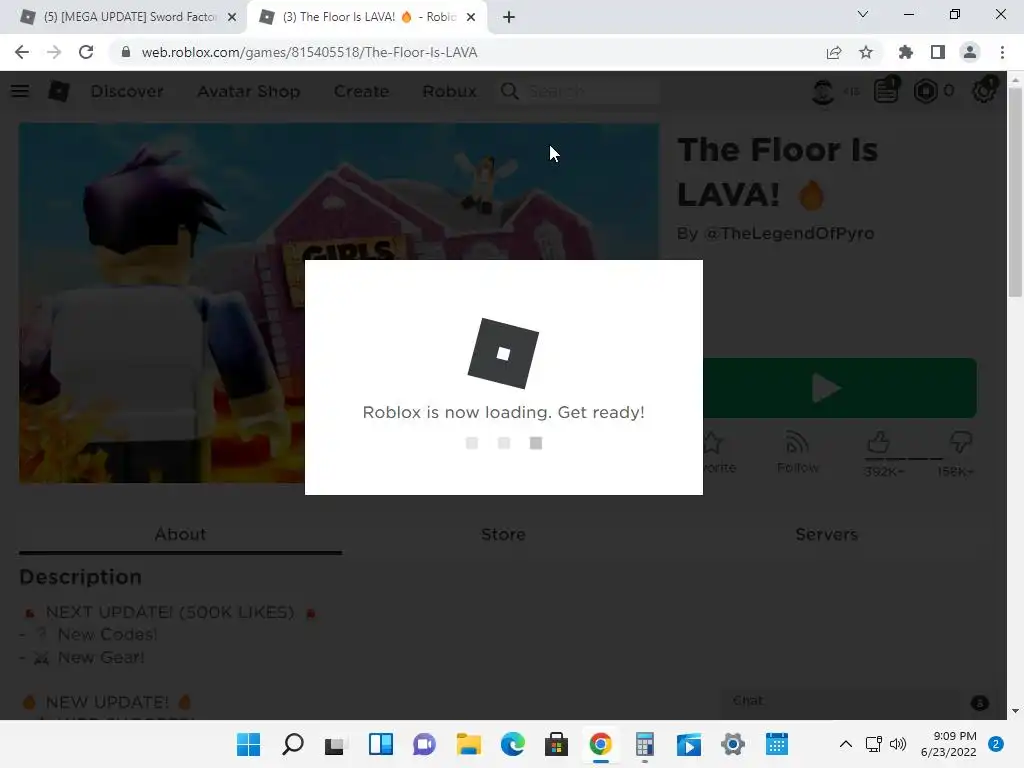Open the tab search chevron

(863, 14)
